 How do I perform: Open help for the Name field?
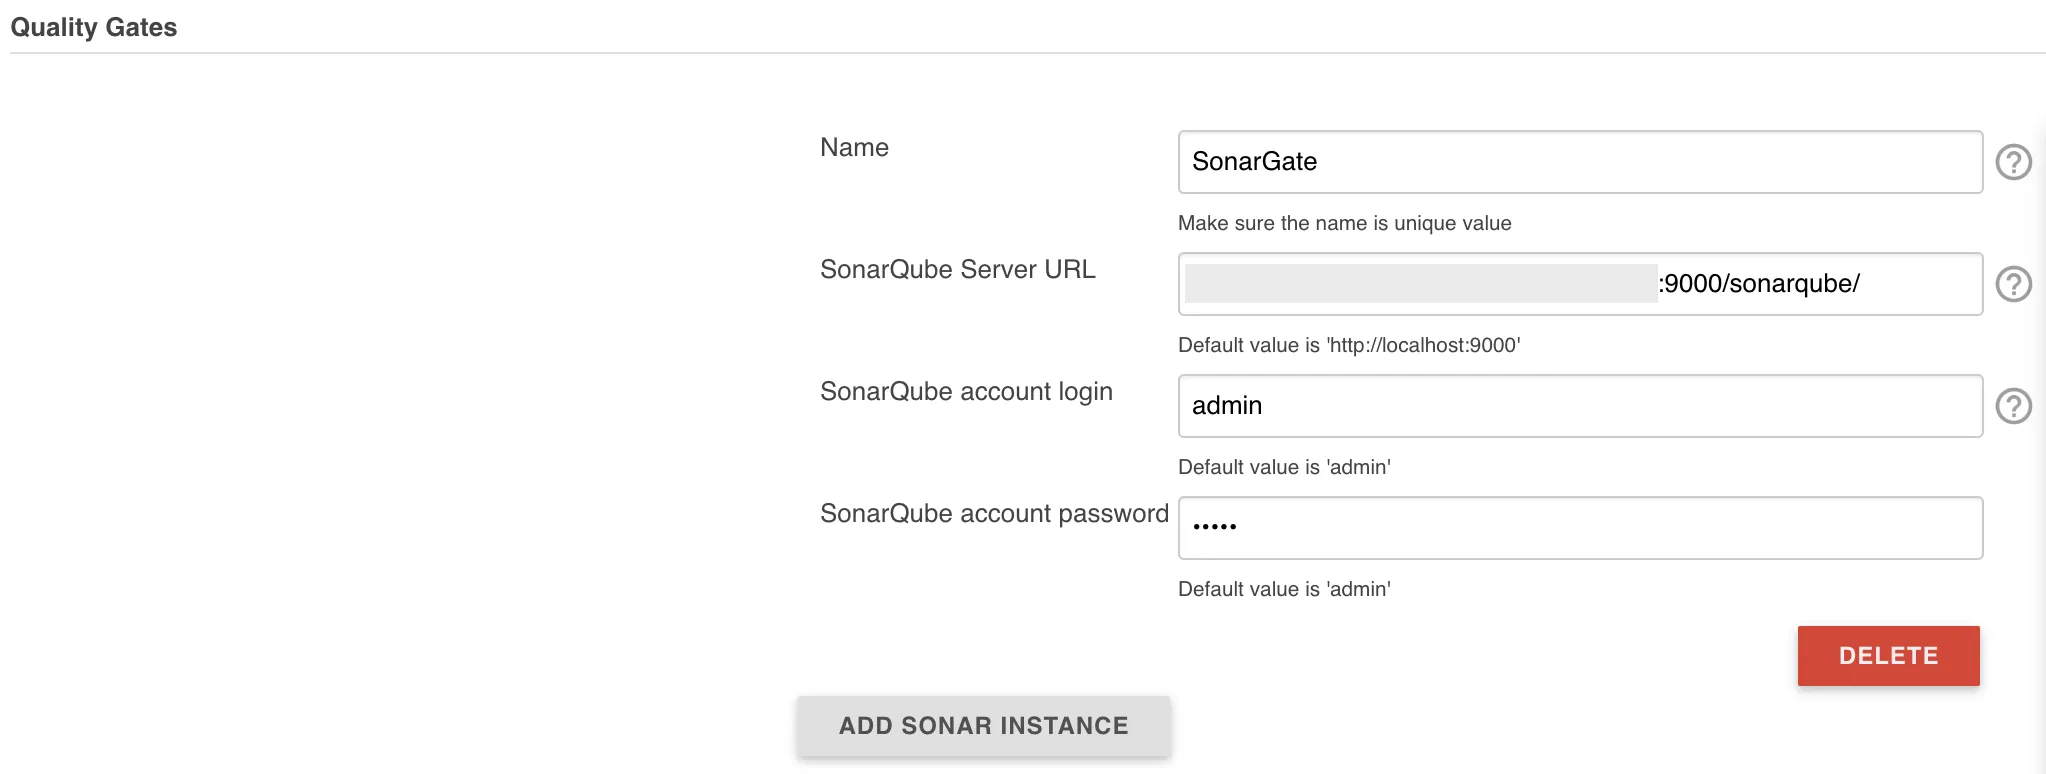click(x=2013, y=162)
